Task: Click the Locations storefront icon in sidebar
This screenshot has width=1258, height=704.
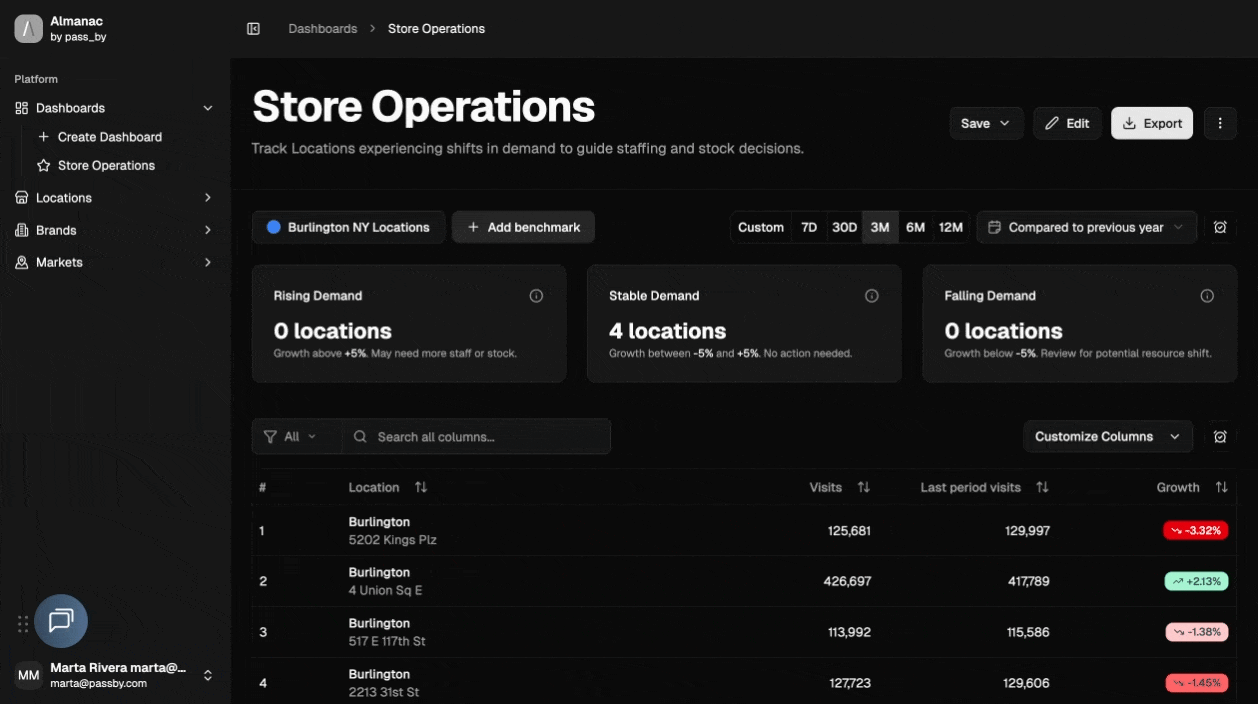Action: click(x=20, y=197)
